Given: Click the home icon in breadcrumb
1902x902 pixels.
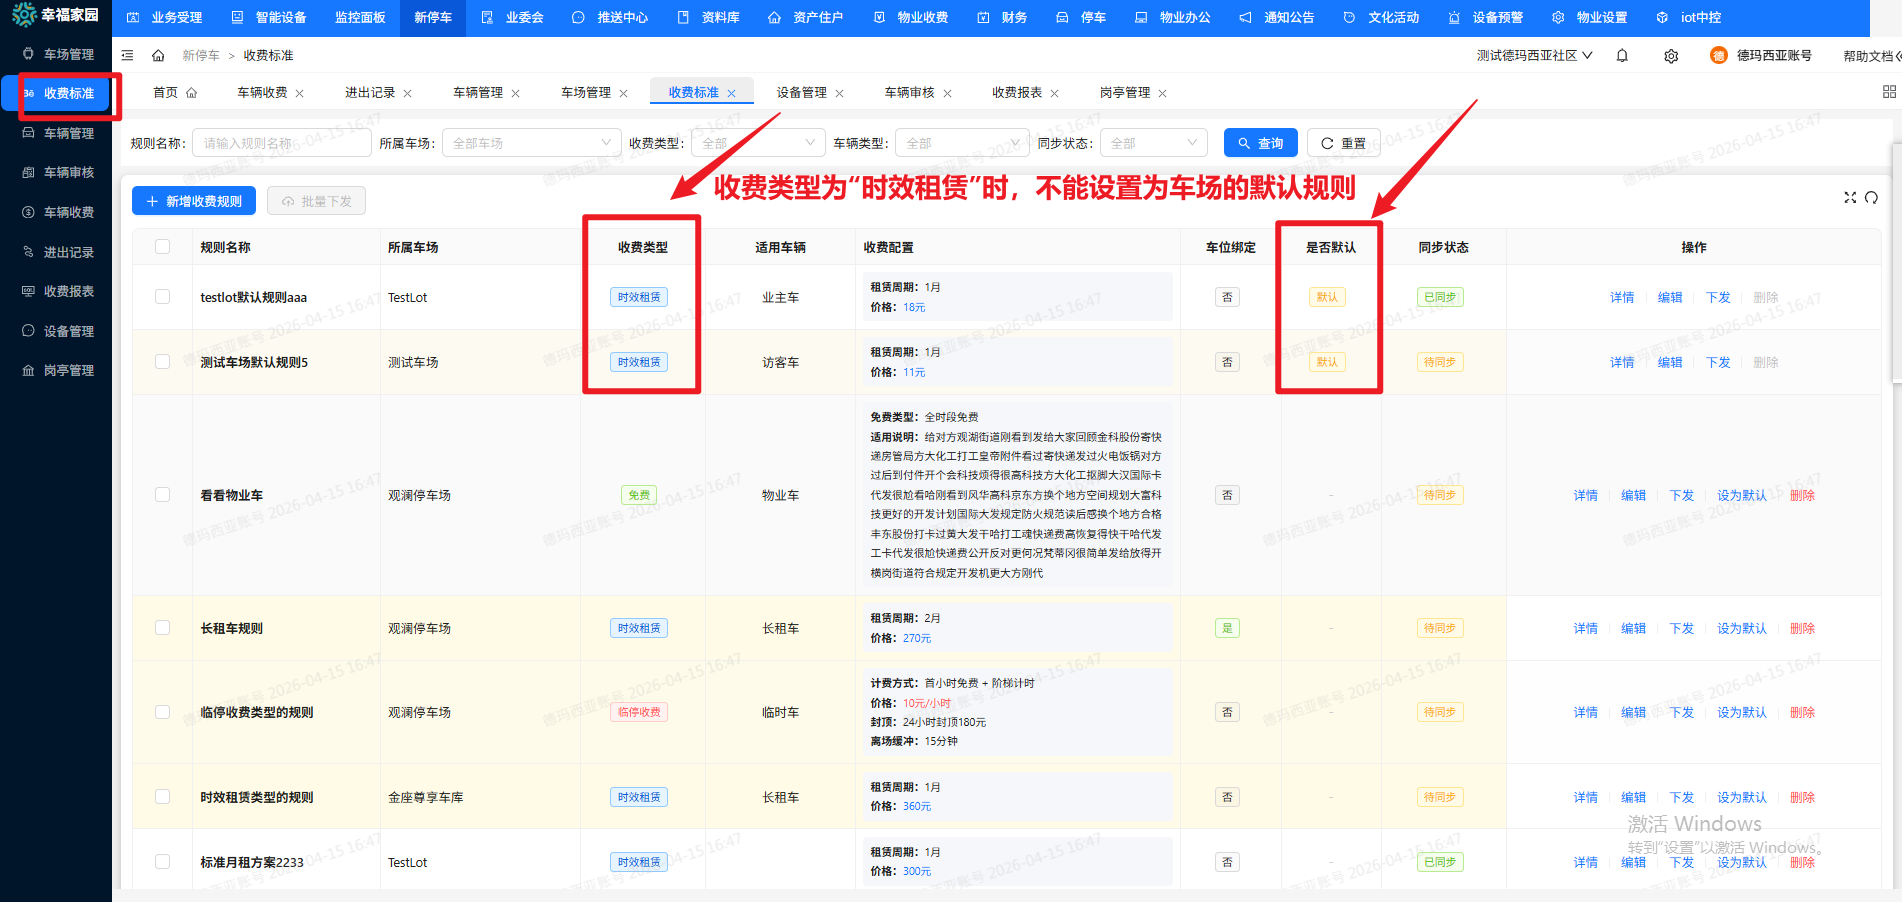Looking at the screenshot, I should tap(158, 56).
